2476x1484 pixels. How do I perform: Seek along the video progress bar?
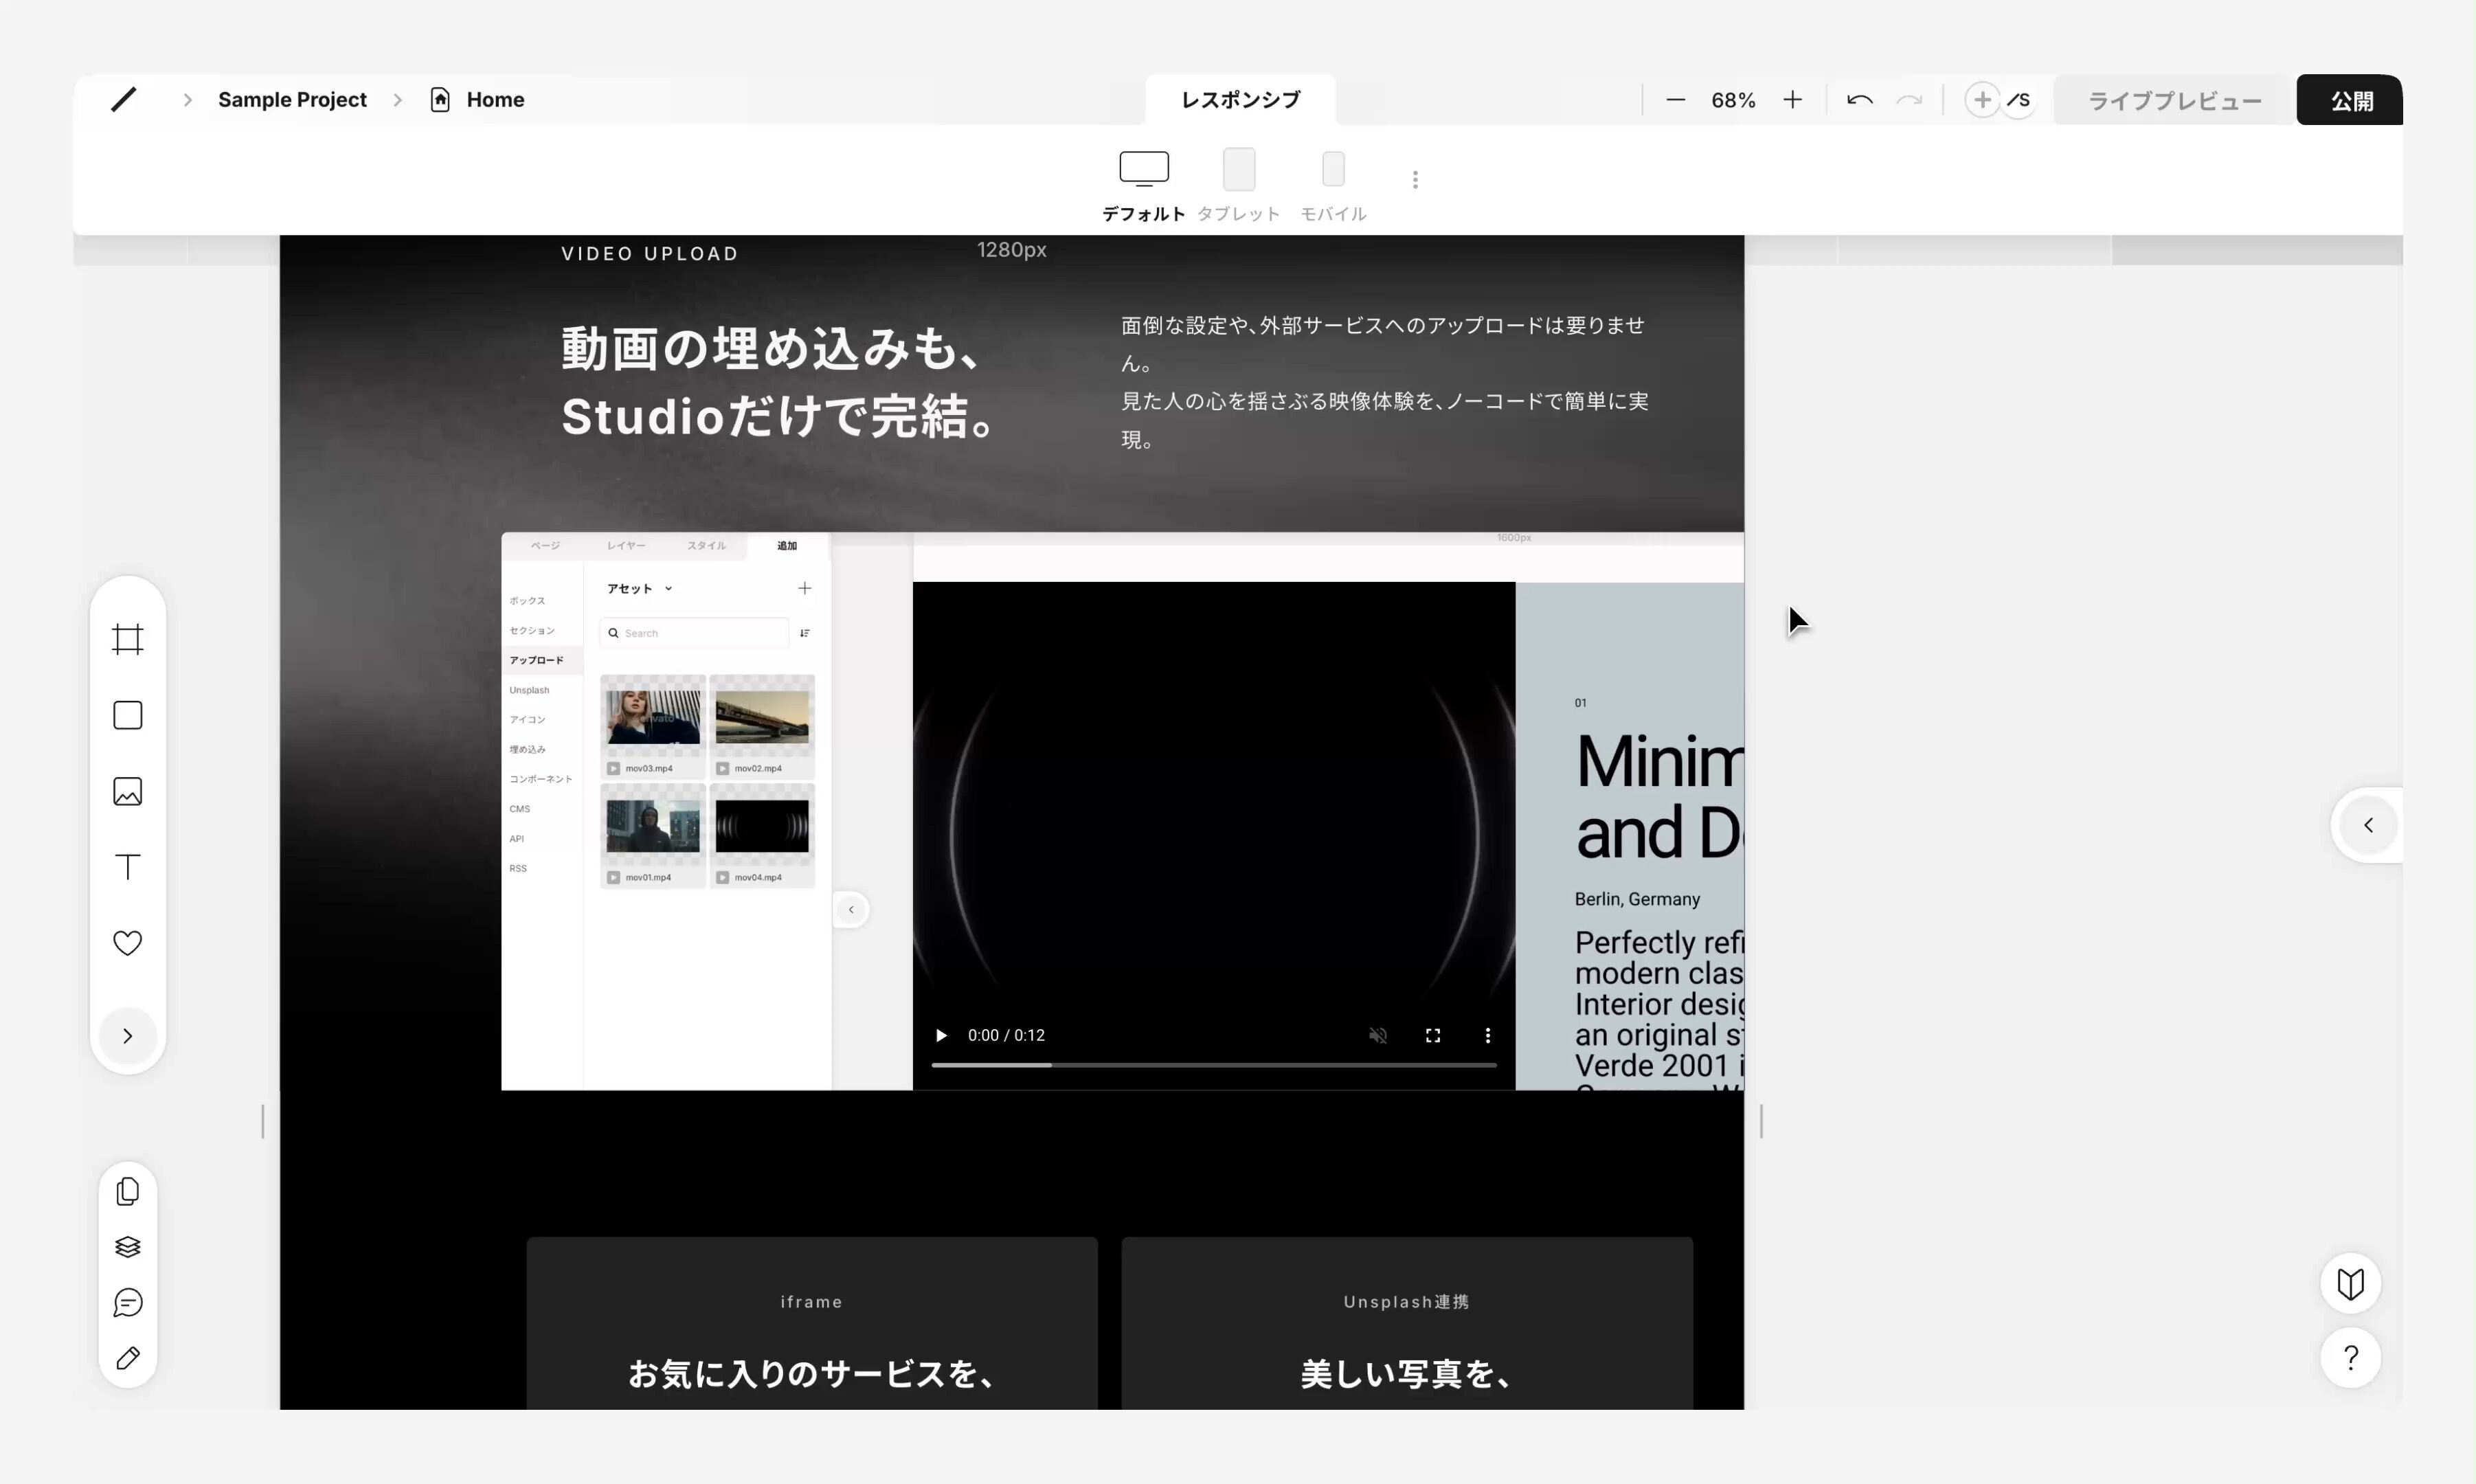click(x=1214, y=1065)
